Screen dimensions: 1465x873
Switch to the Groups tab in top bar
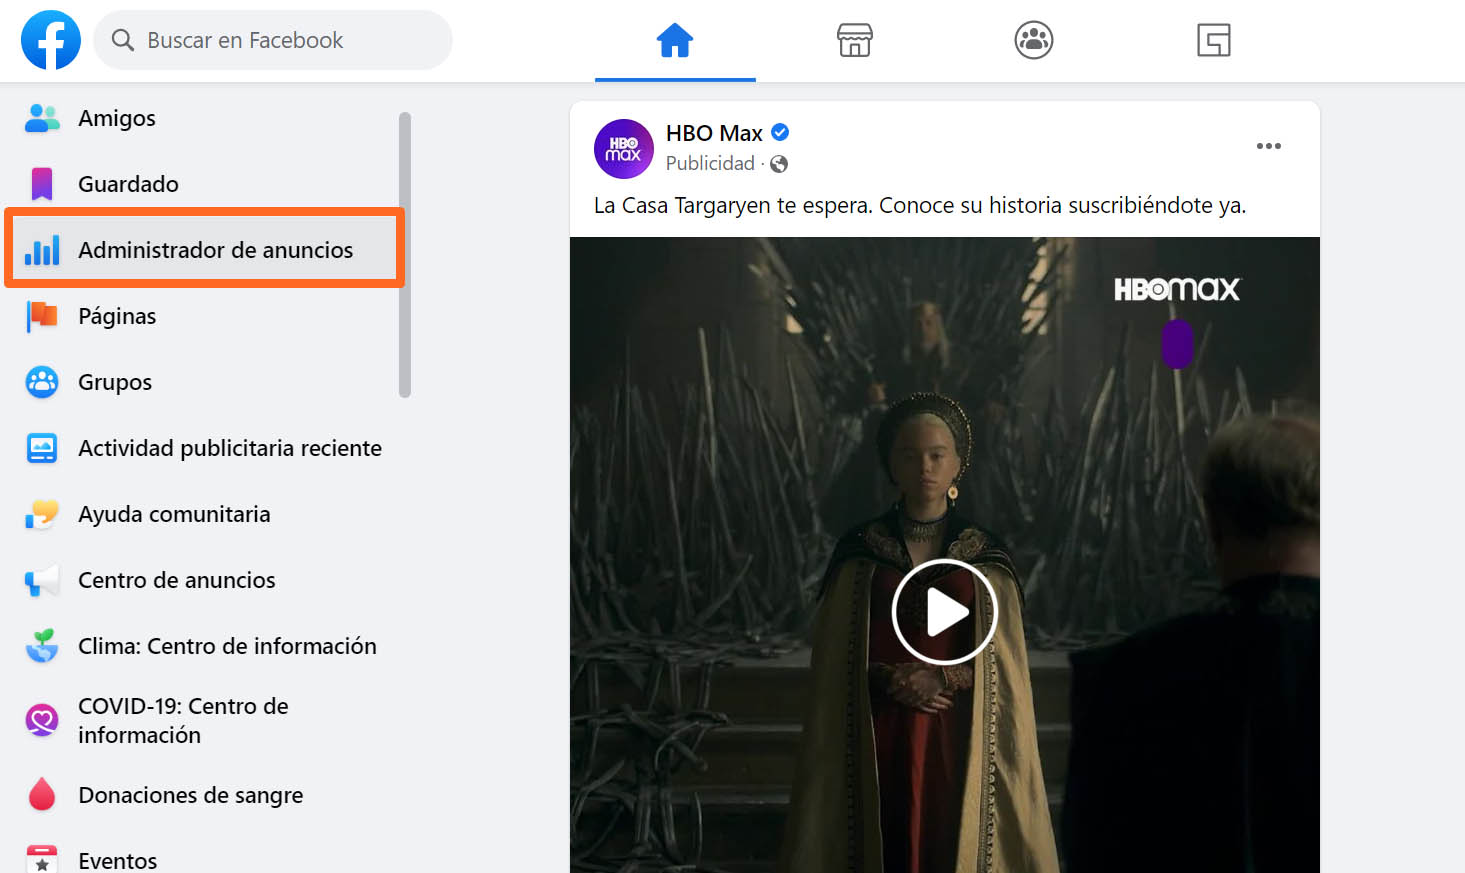coord(1034,40)
